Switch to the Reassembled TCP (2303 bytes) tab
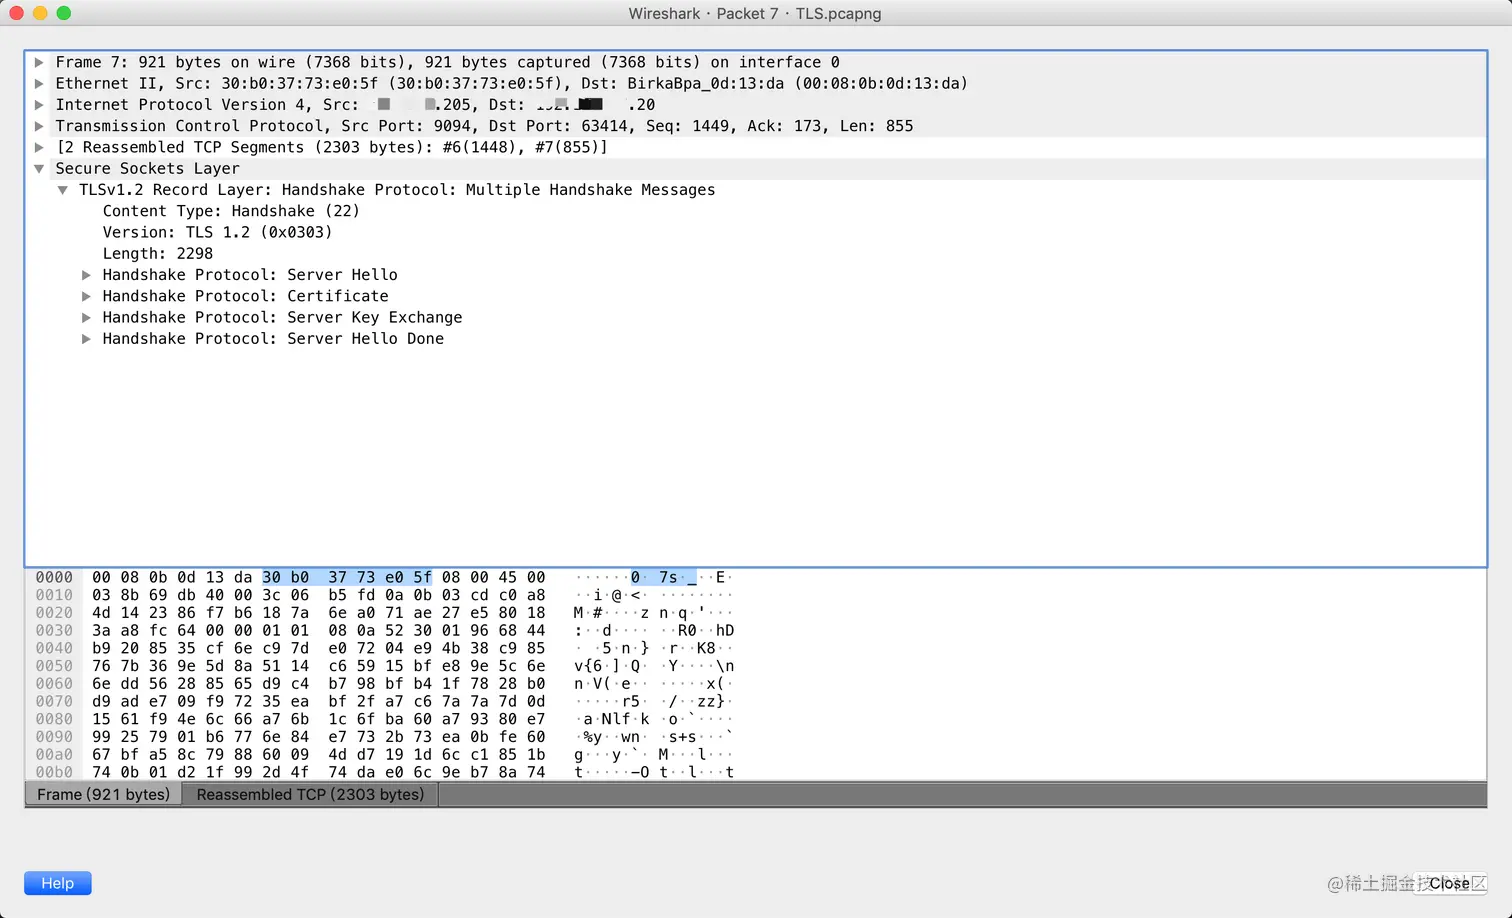Image resolution: width=1512 pixels, height=918 pixels. [x=310, y=794]
